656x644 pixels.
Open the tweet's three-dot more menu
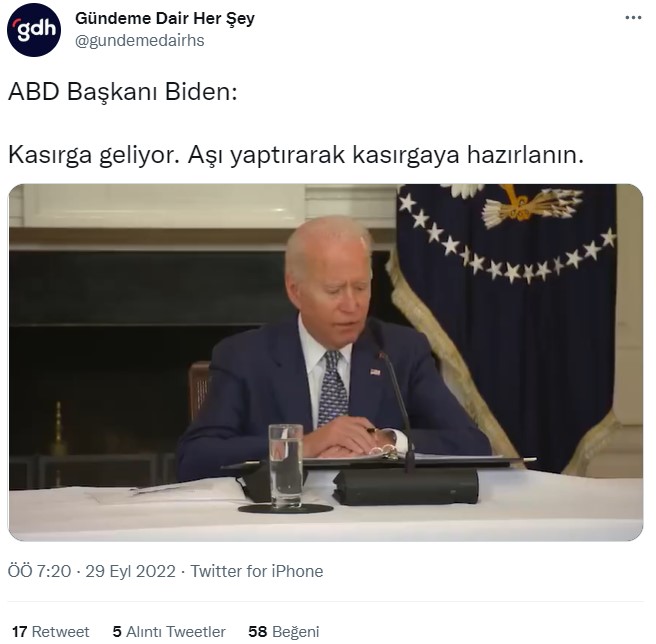click(x=633, y=18)
